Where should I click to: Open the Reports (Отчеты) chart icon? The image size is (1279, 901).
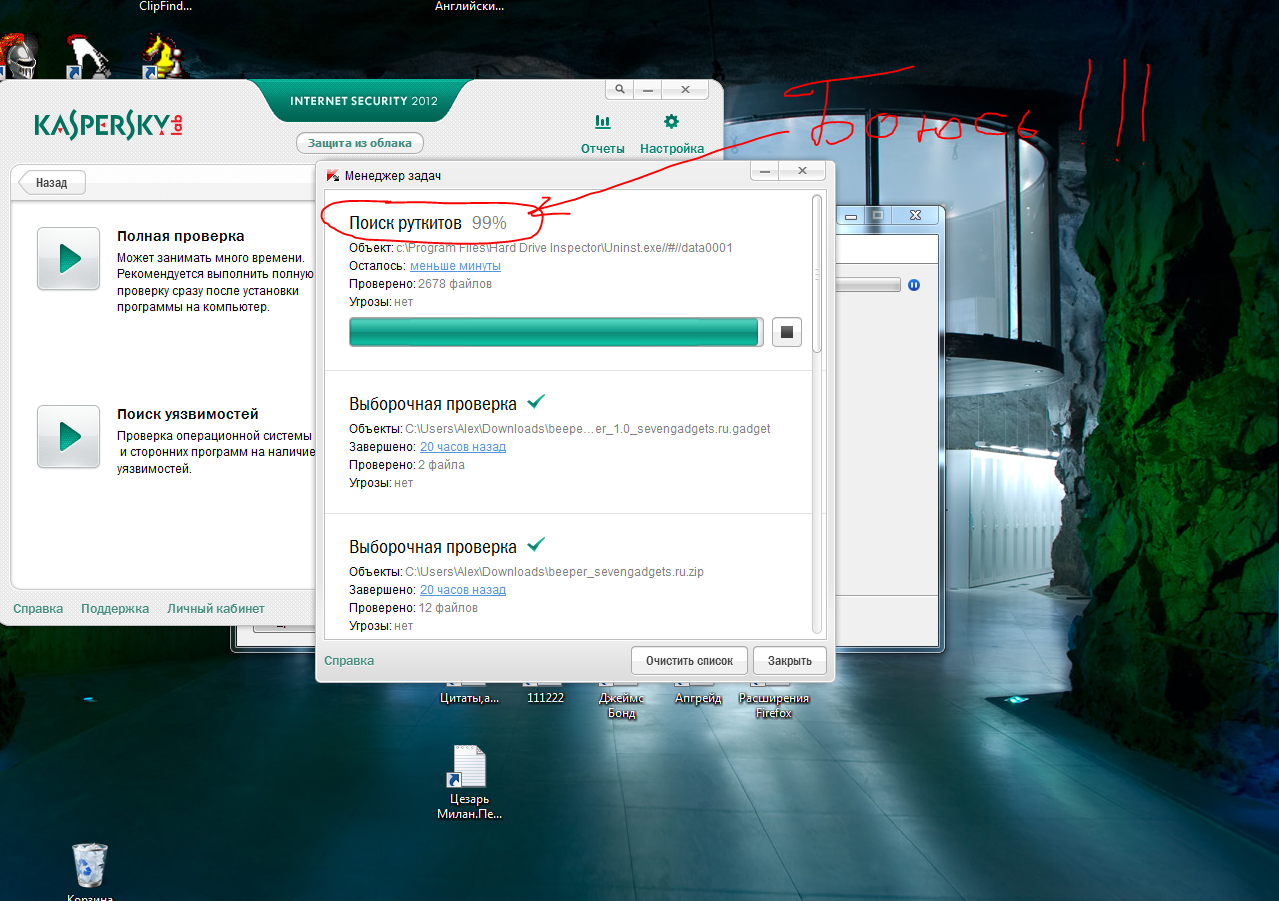click(603, 122)
